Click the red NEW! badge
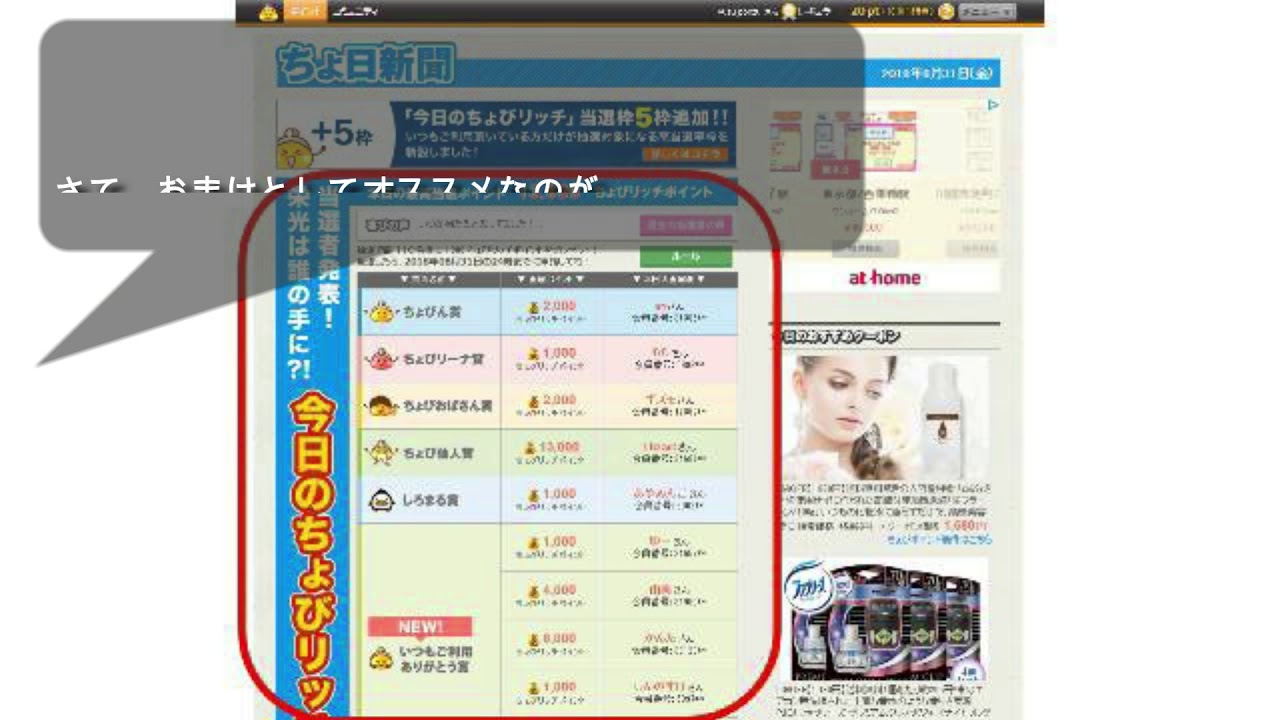 point(420,627)
